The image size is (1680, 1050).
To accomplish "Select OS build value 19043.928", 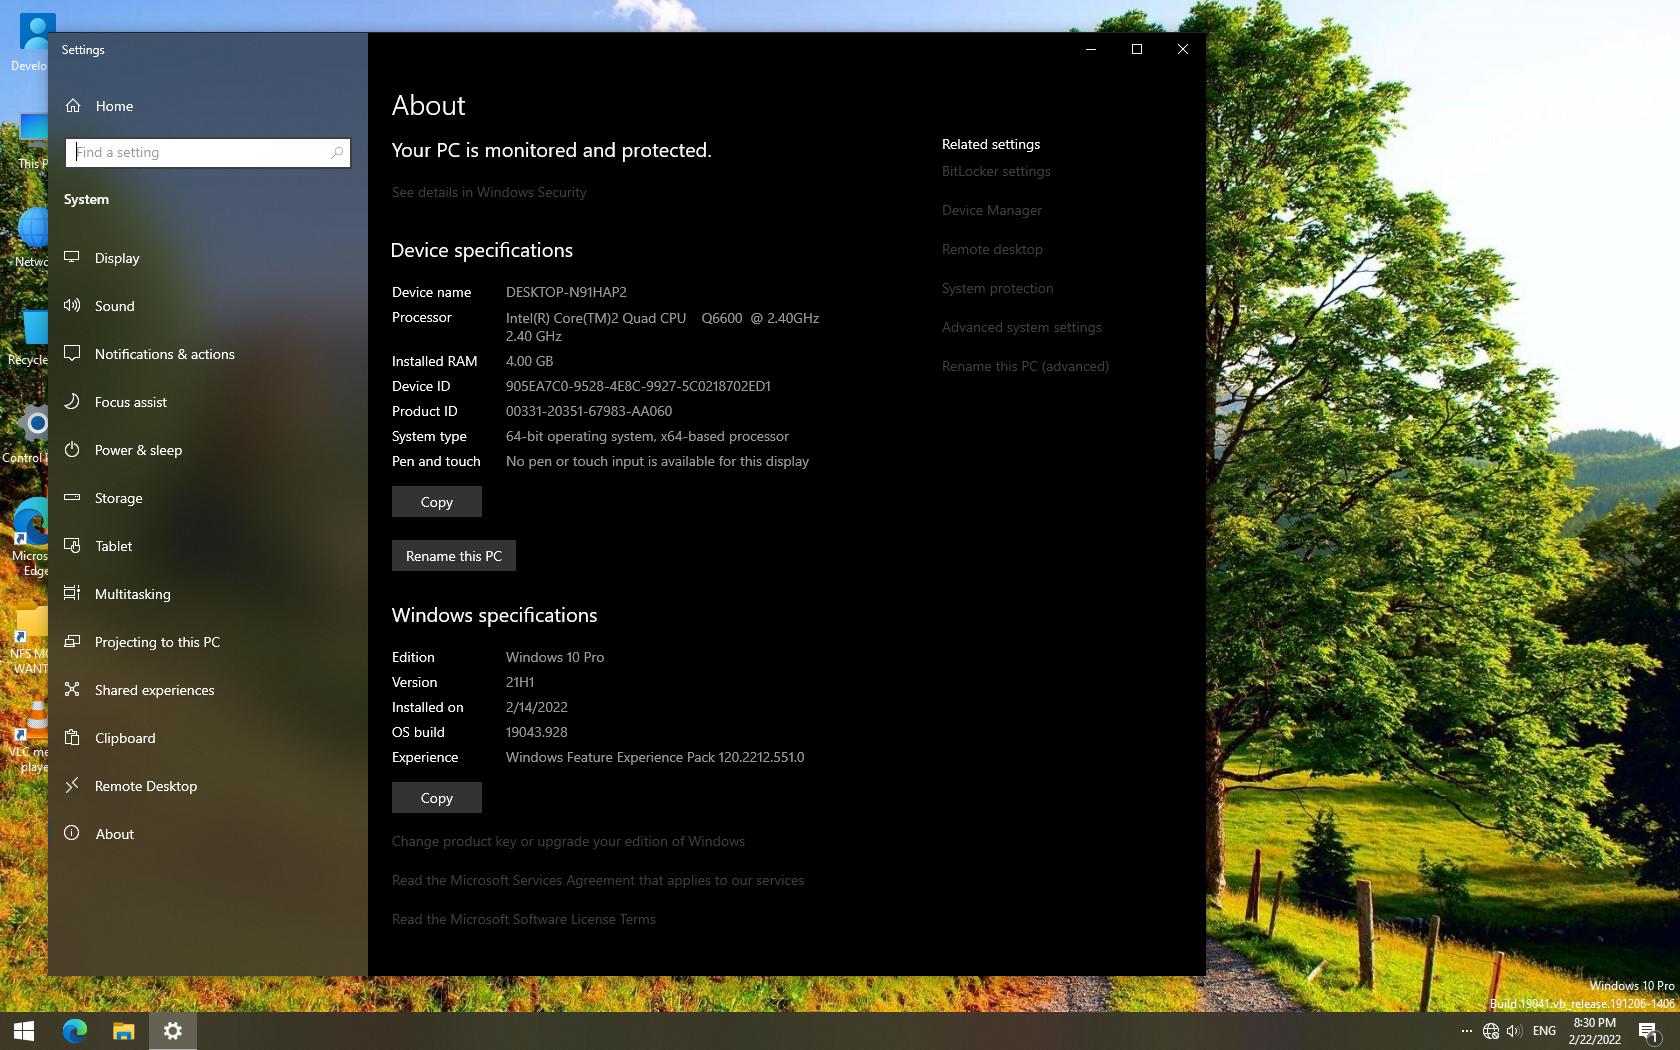I will coord(537,732).
